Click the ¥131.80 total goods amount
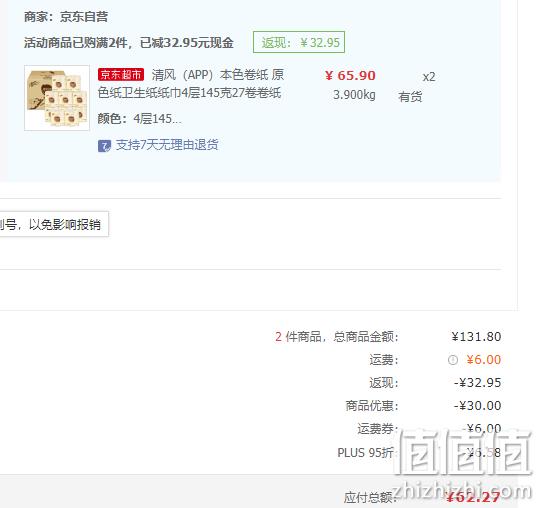541x508 pixels. 476,336
